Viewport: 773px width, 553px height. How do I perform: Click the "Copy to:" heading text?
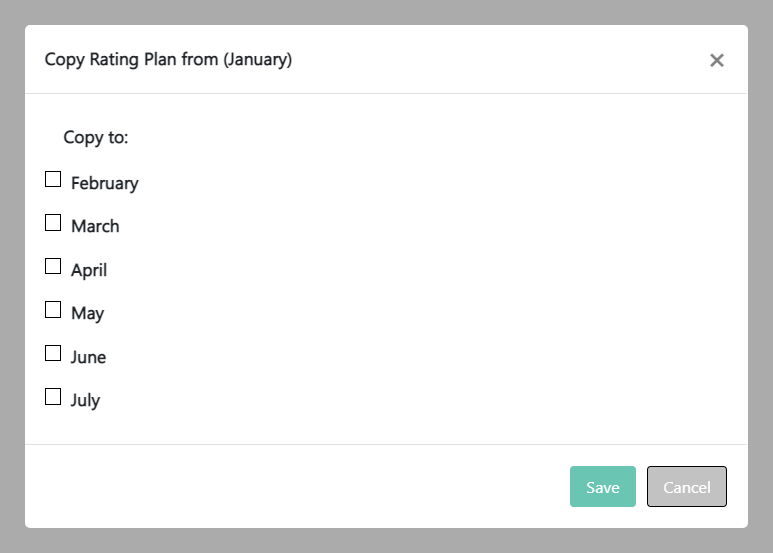(96, 137)
